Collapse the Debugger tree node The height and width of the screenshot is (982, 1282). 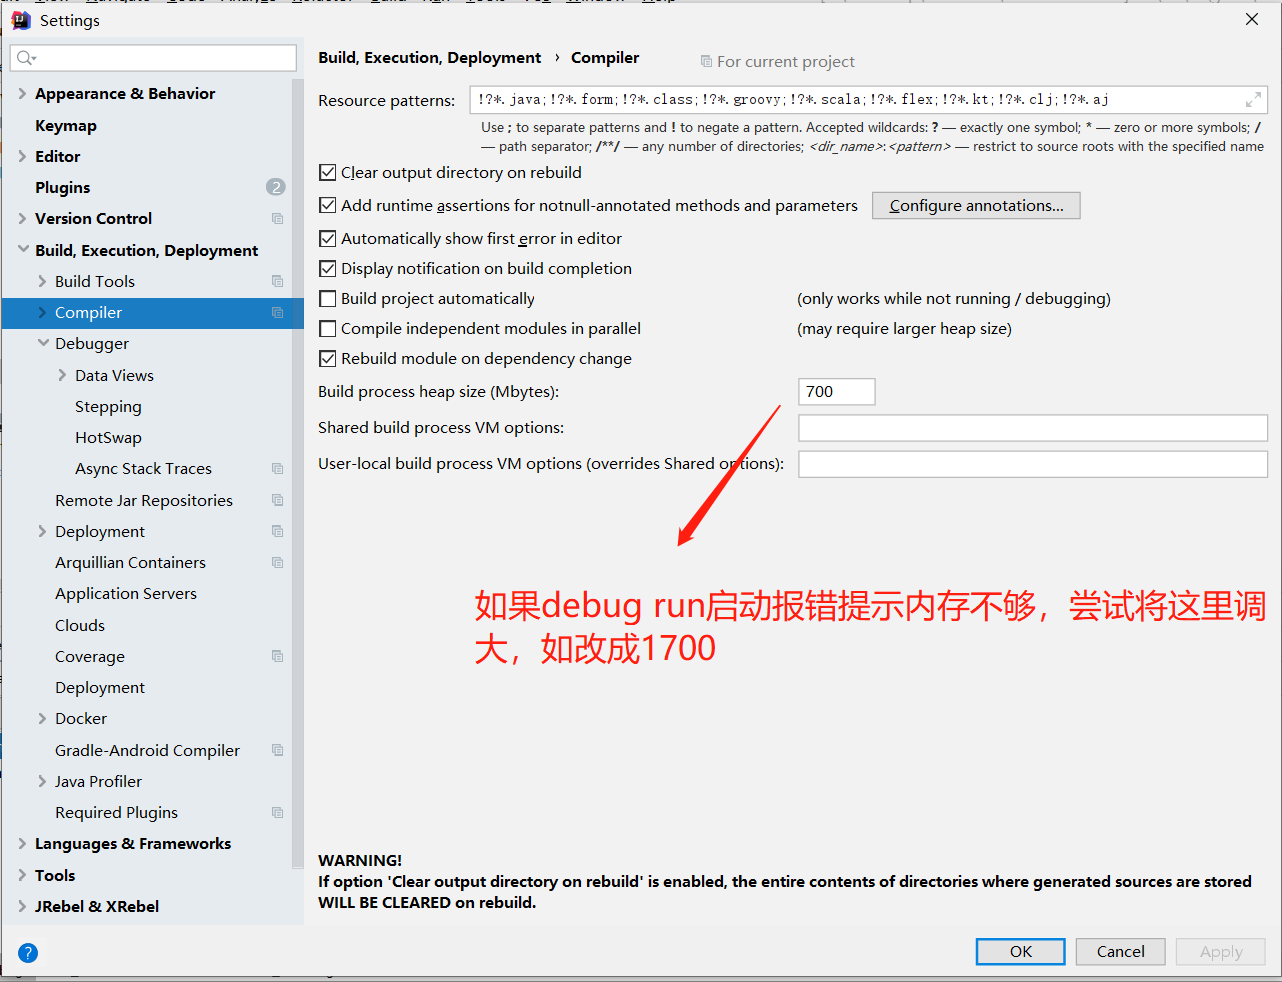pos(43,343)
